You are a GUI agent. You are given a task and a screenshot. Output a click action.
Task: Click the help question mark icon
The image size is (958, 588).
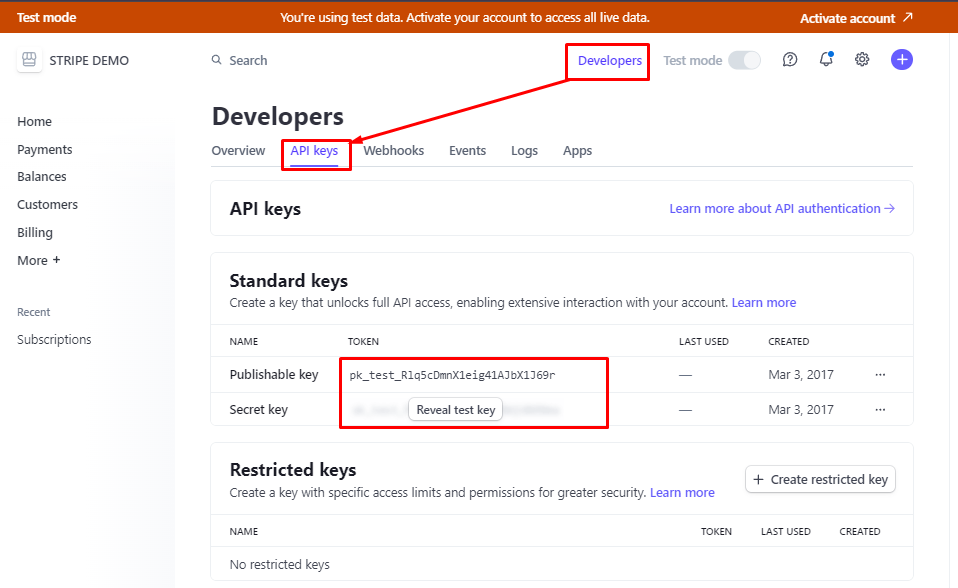click(790, 60)
